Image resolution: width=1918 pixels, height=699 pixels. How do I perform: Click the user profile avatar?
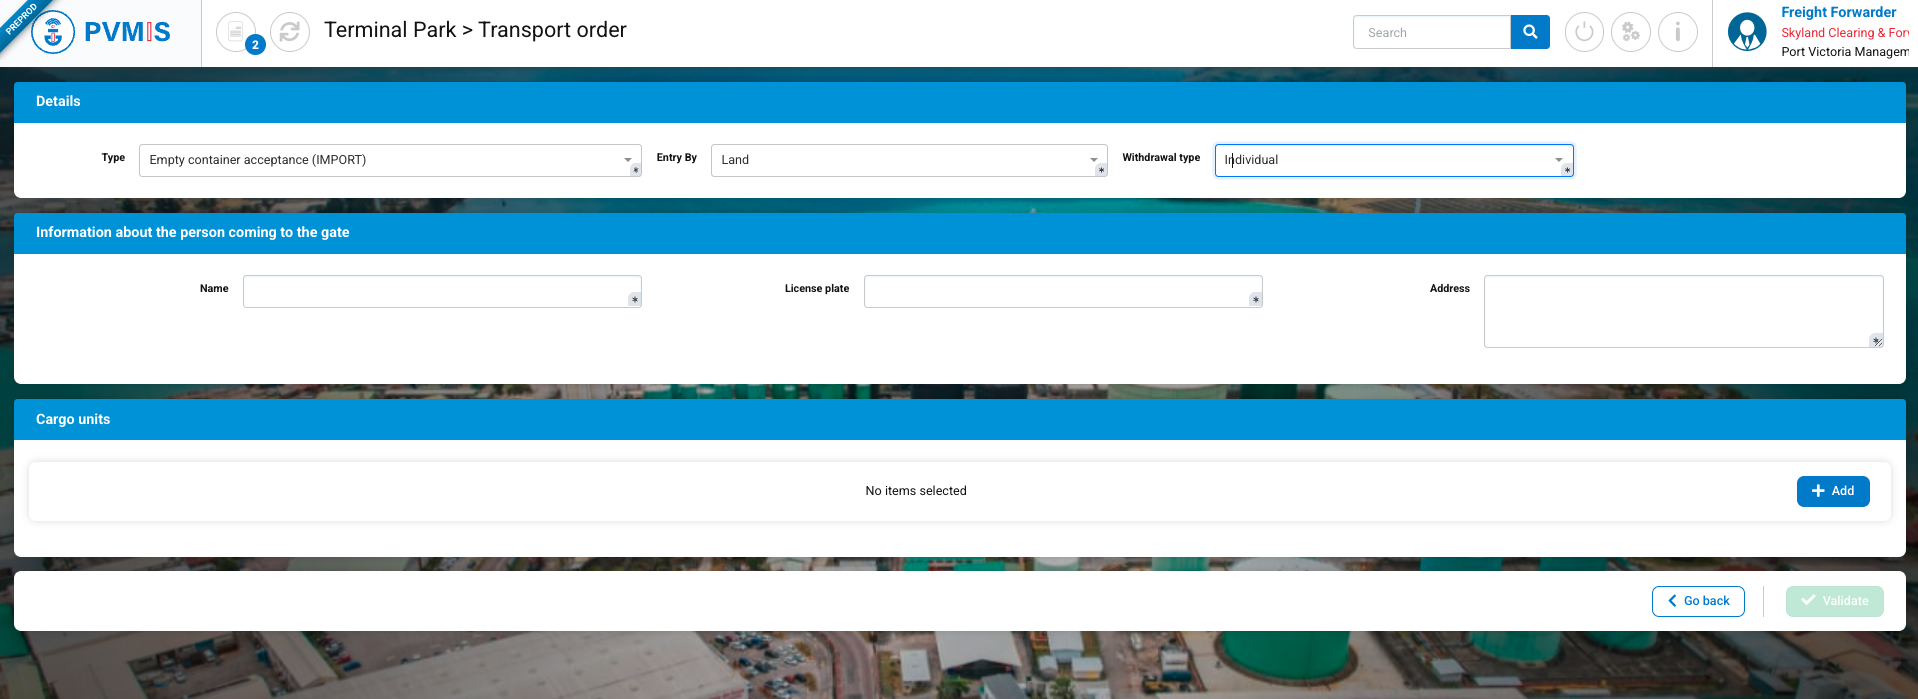pyautogui.click(x=1747, y=32)
